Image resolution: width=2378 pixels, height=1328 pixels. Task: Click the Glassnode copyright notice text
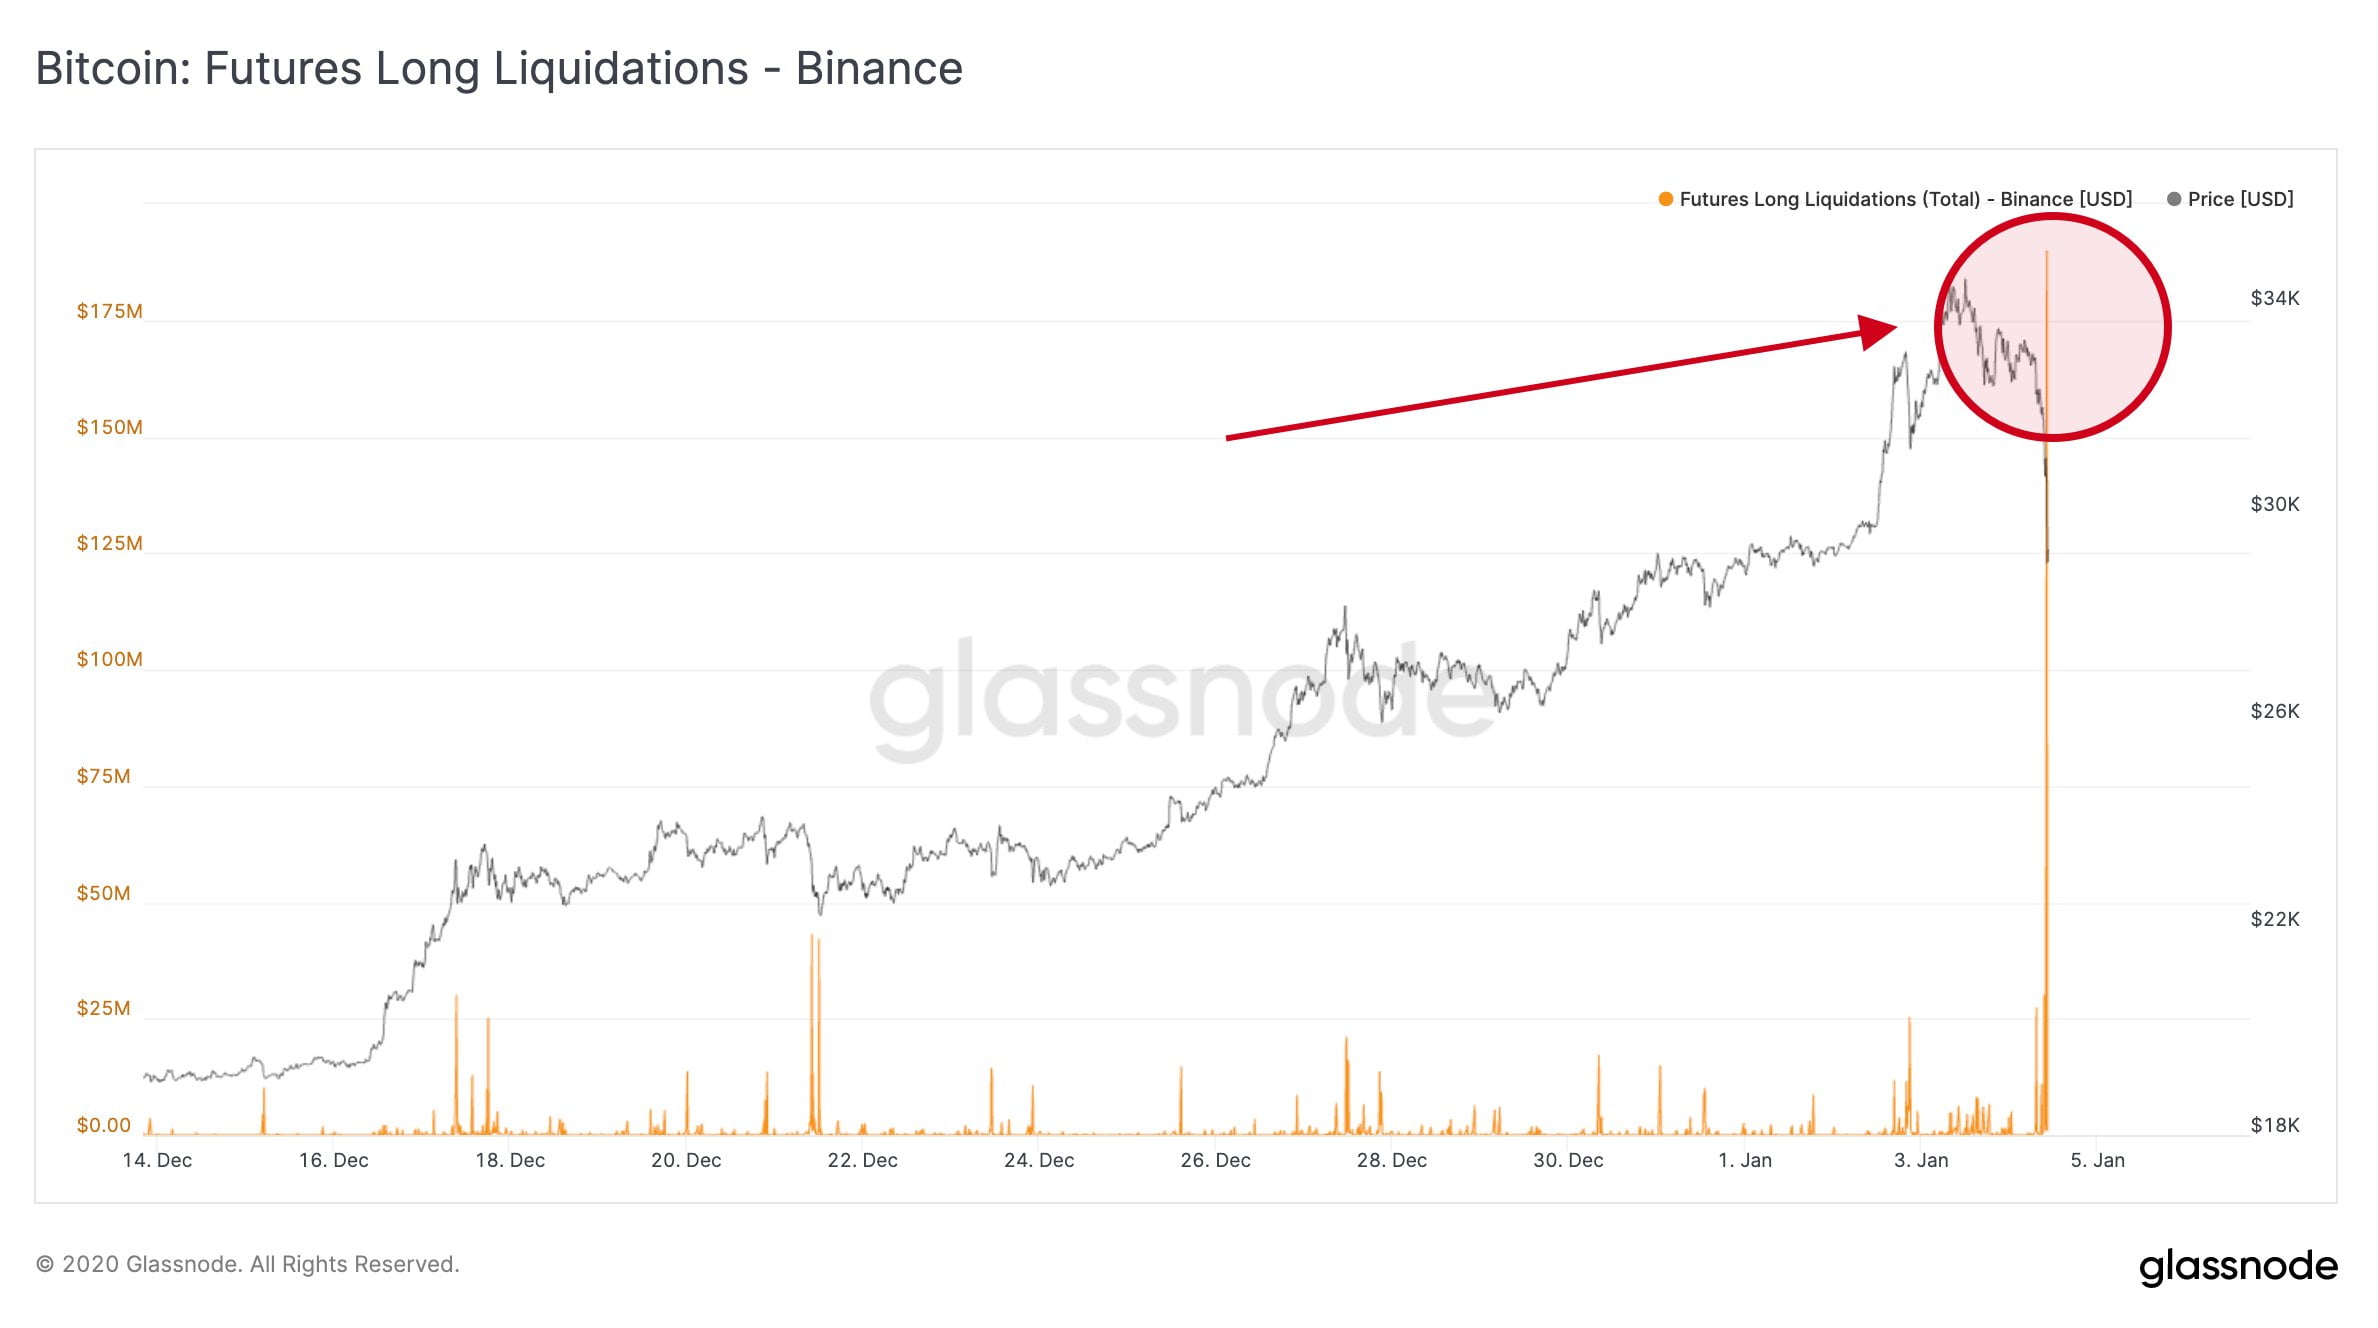(248, 1264)
